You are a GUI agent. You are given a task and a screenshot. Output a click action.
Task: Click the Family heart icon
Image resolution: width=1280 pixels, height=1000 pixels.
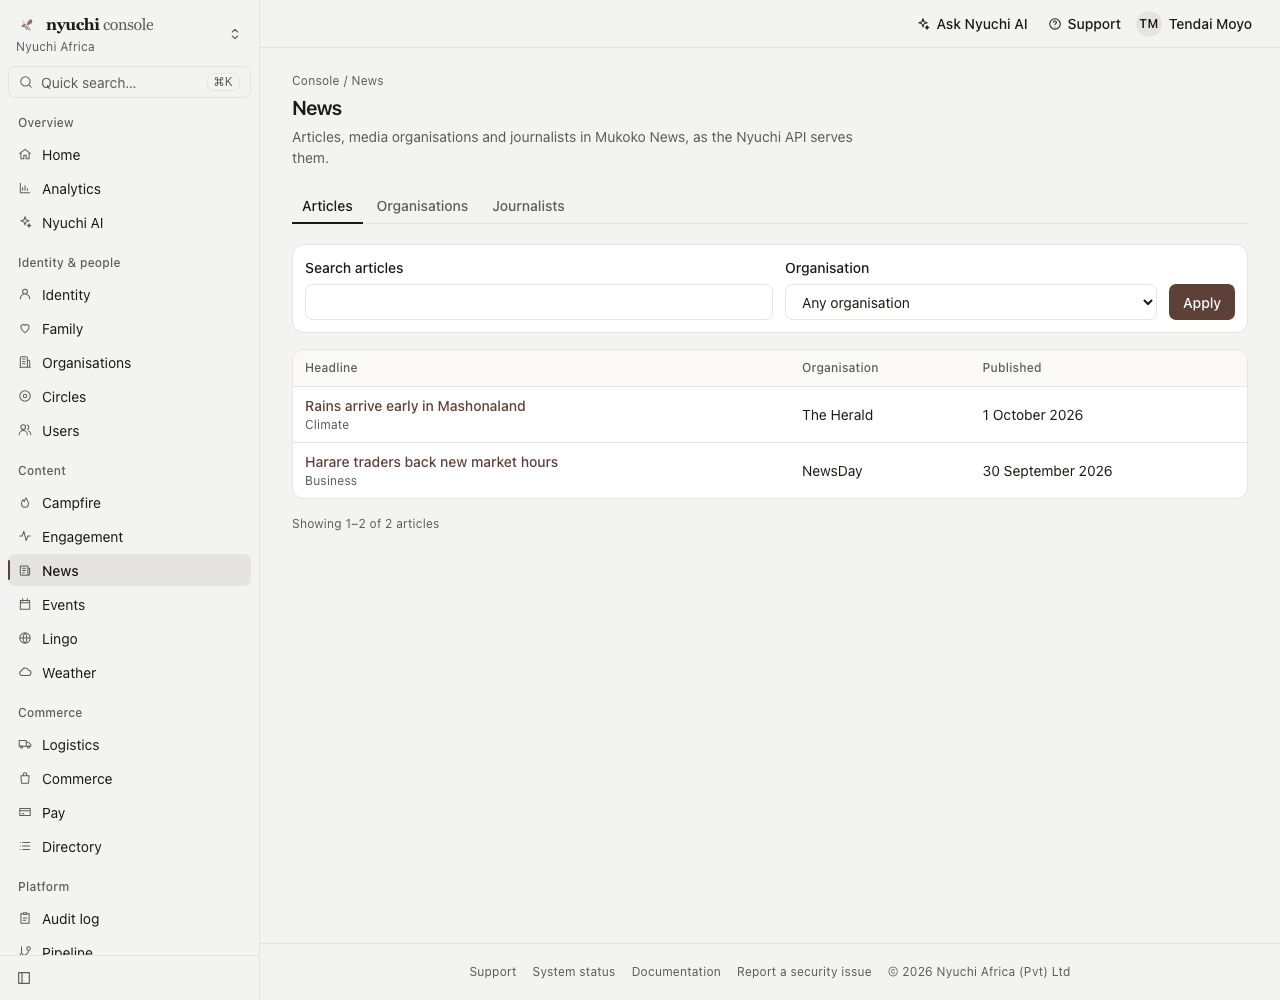[25, 329]
